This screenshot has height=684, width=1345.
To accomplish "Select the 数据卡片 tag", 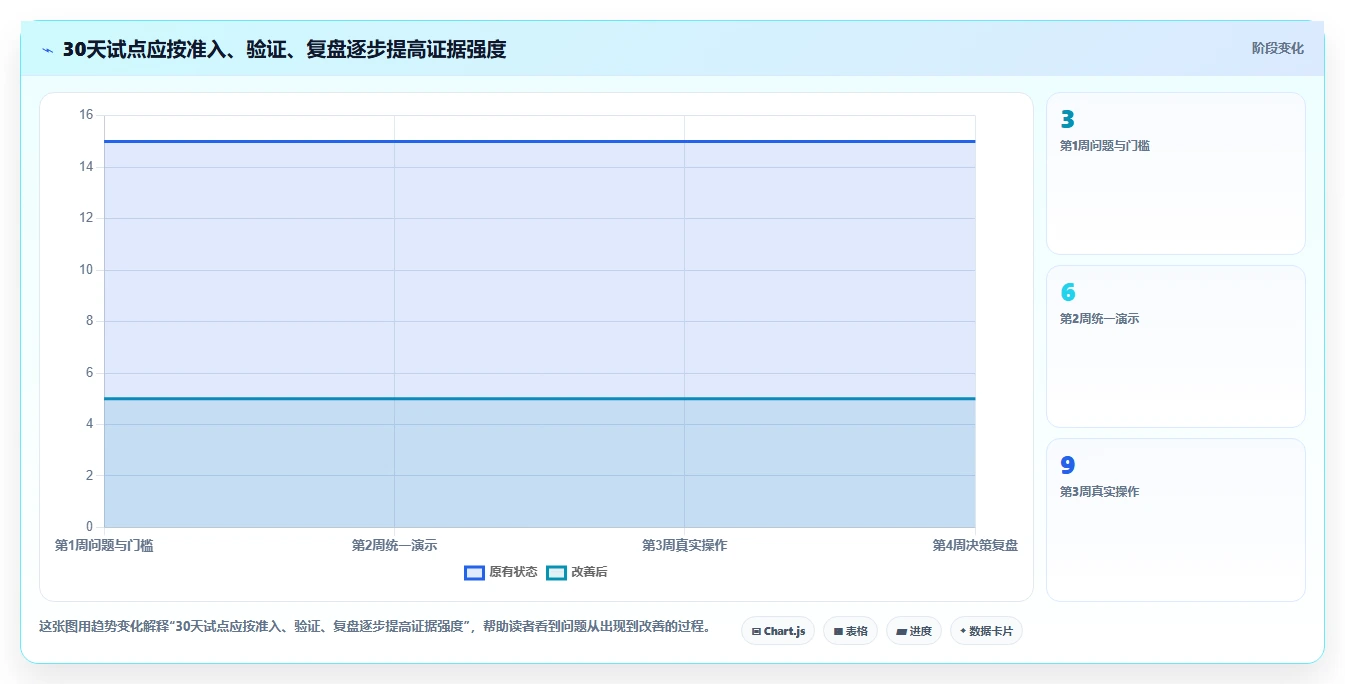I will coord(986,631).
